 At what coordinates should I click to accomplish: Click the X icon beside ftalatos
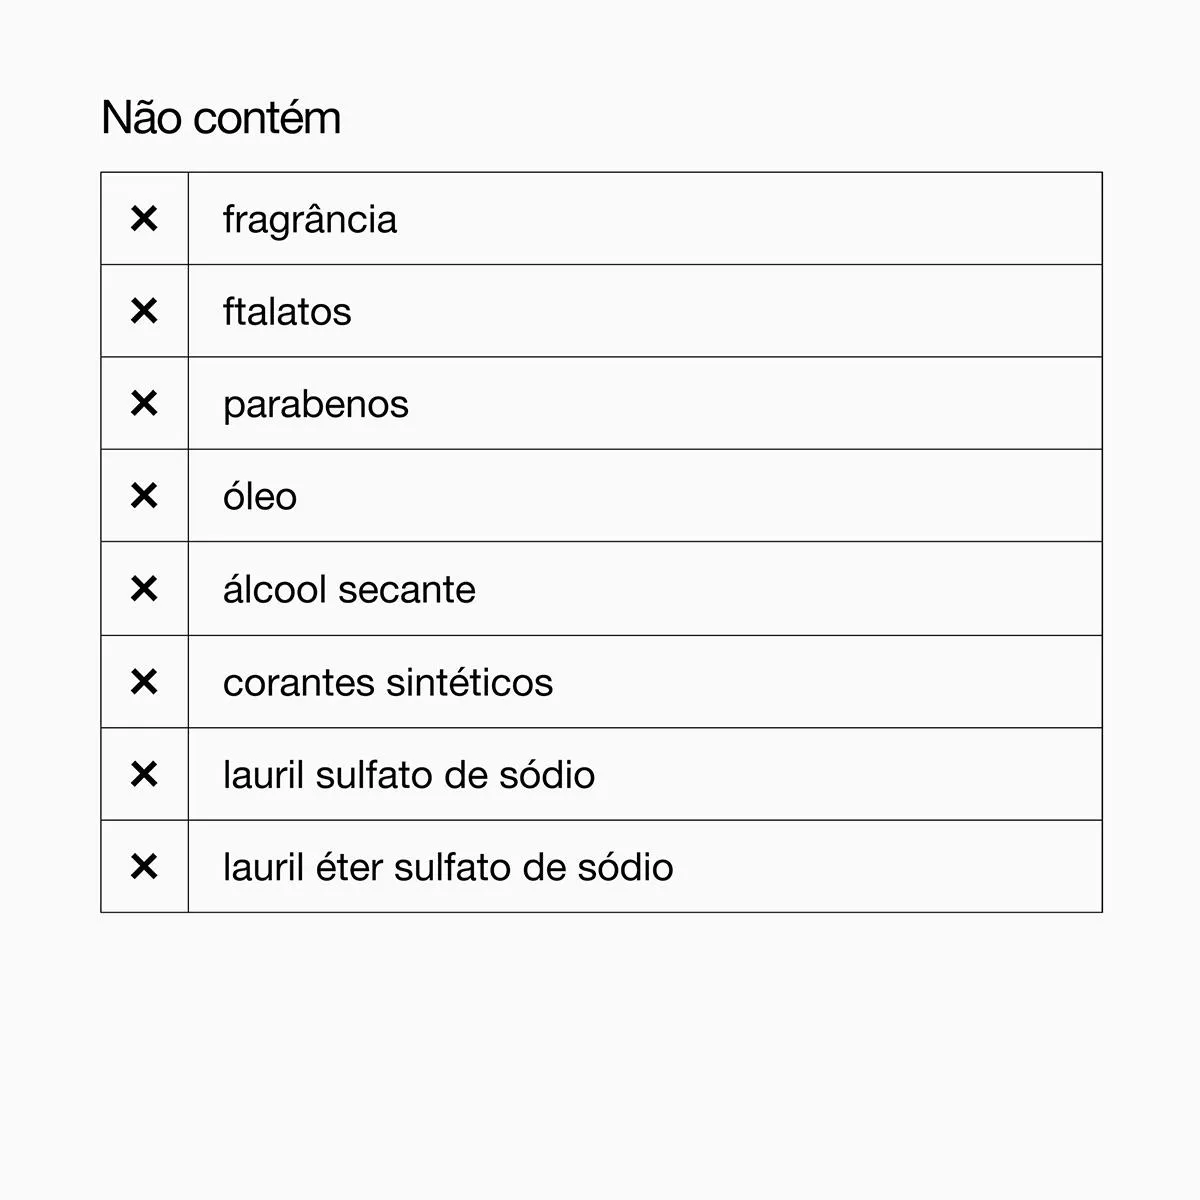(x=144, y=311)
